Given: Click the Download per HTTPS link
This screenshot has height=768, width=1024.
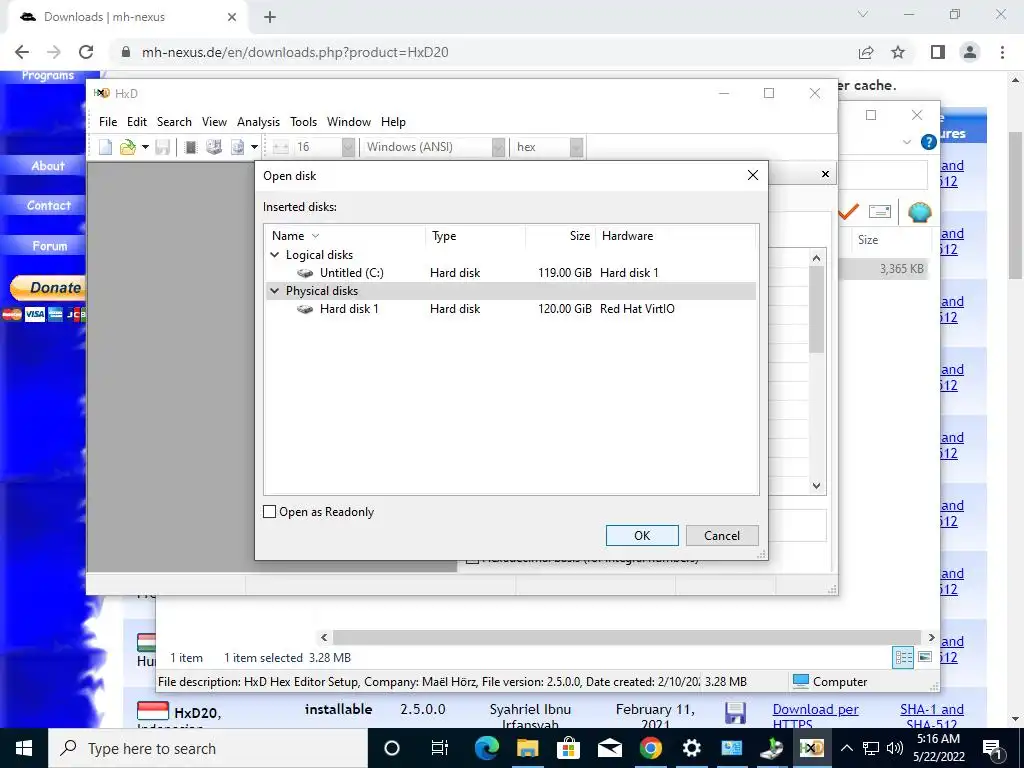Looking at the screenshot, I should 815,716.
